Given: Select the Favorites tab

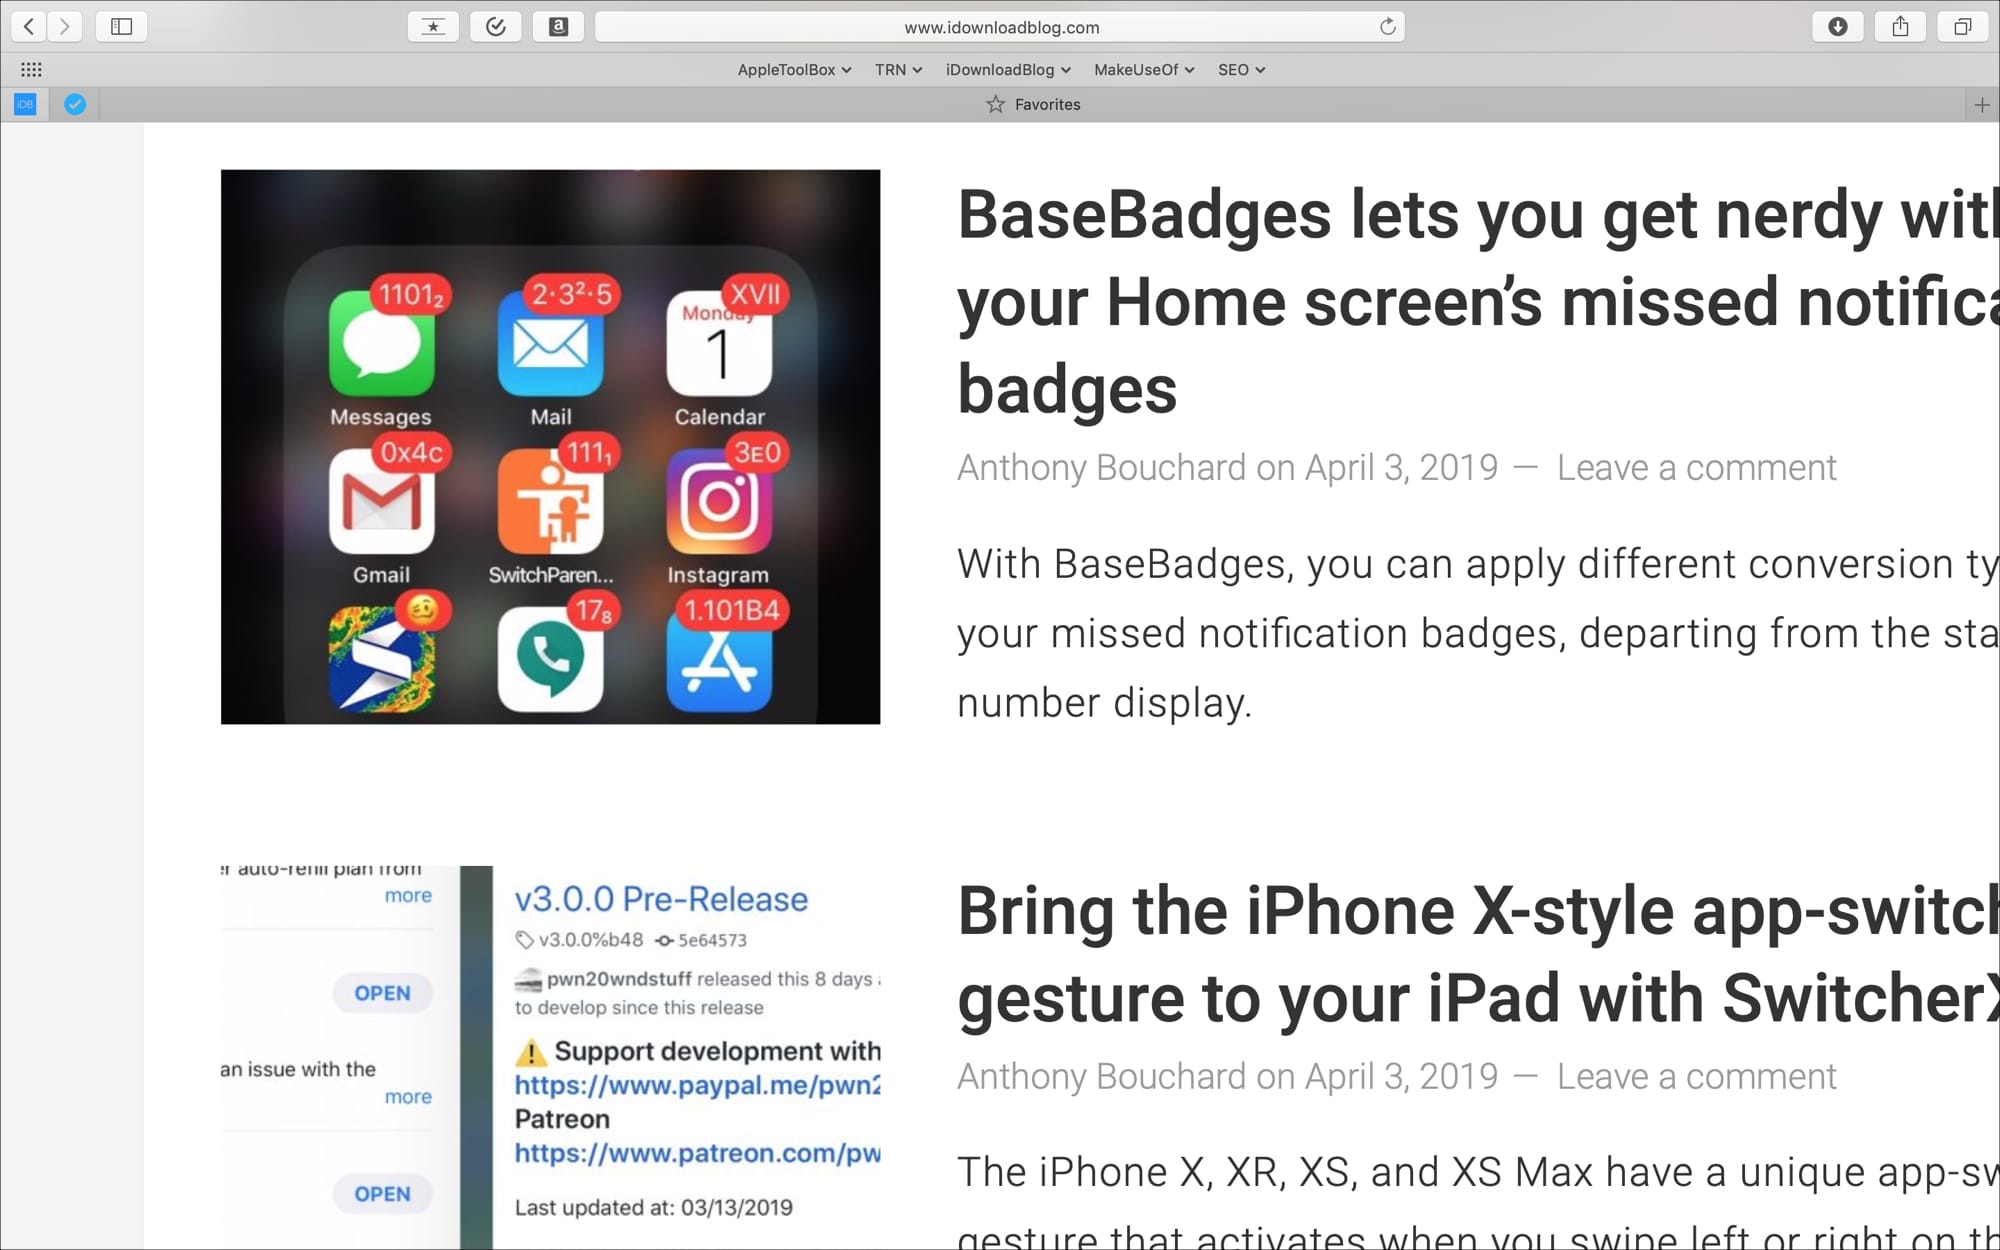Looking at the screenshot, I should 1033,104.
